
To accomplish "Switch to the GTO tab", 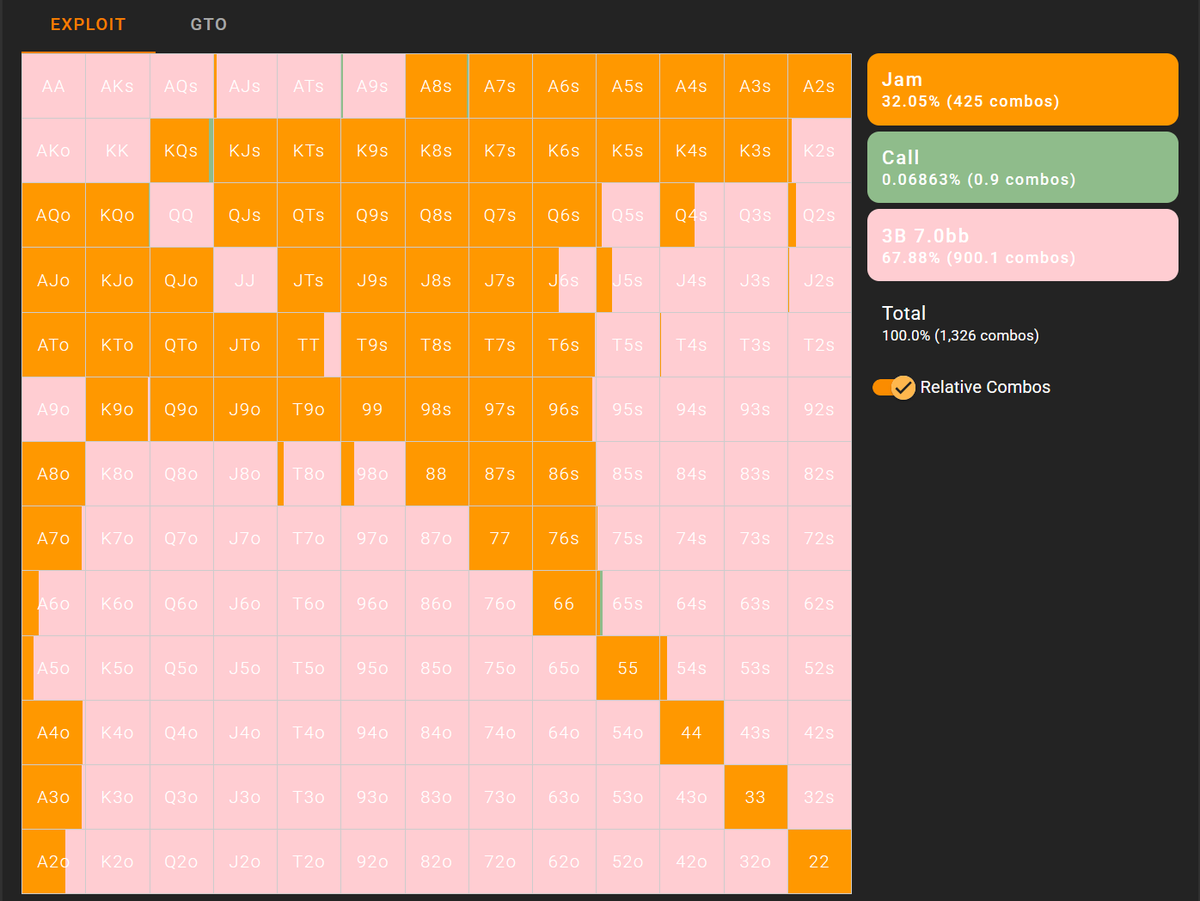I will 209,24.
